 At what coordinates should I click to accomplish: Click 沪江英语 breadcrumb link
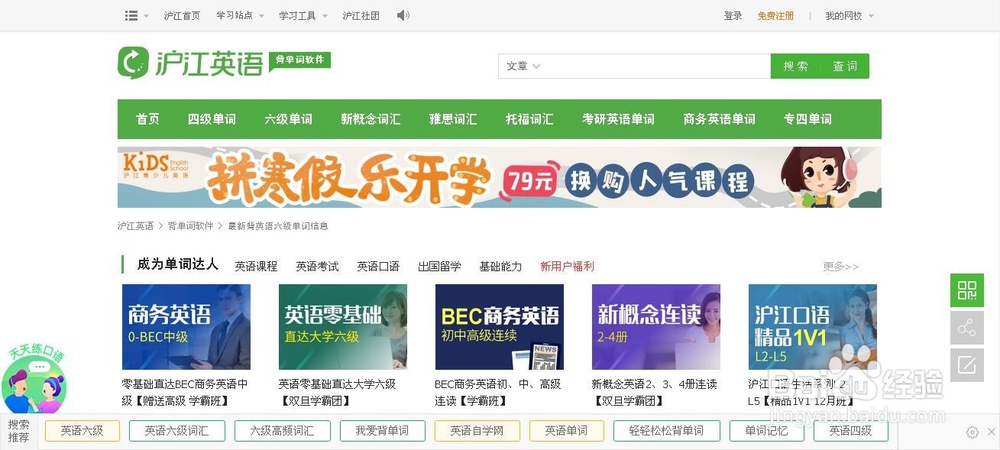pos(135,226)
